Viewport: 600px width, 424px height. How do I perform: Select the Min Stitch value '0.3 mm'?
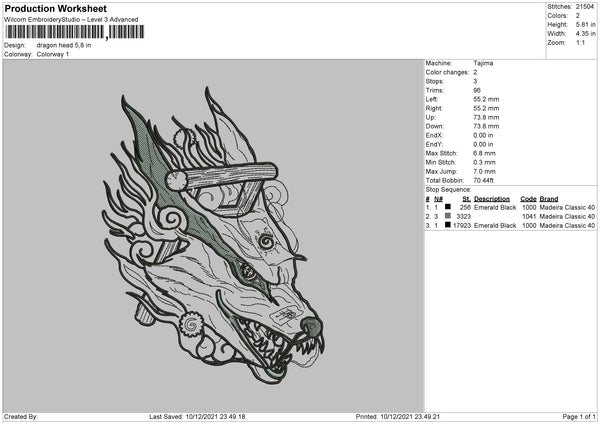484,162
